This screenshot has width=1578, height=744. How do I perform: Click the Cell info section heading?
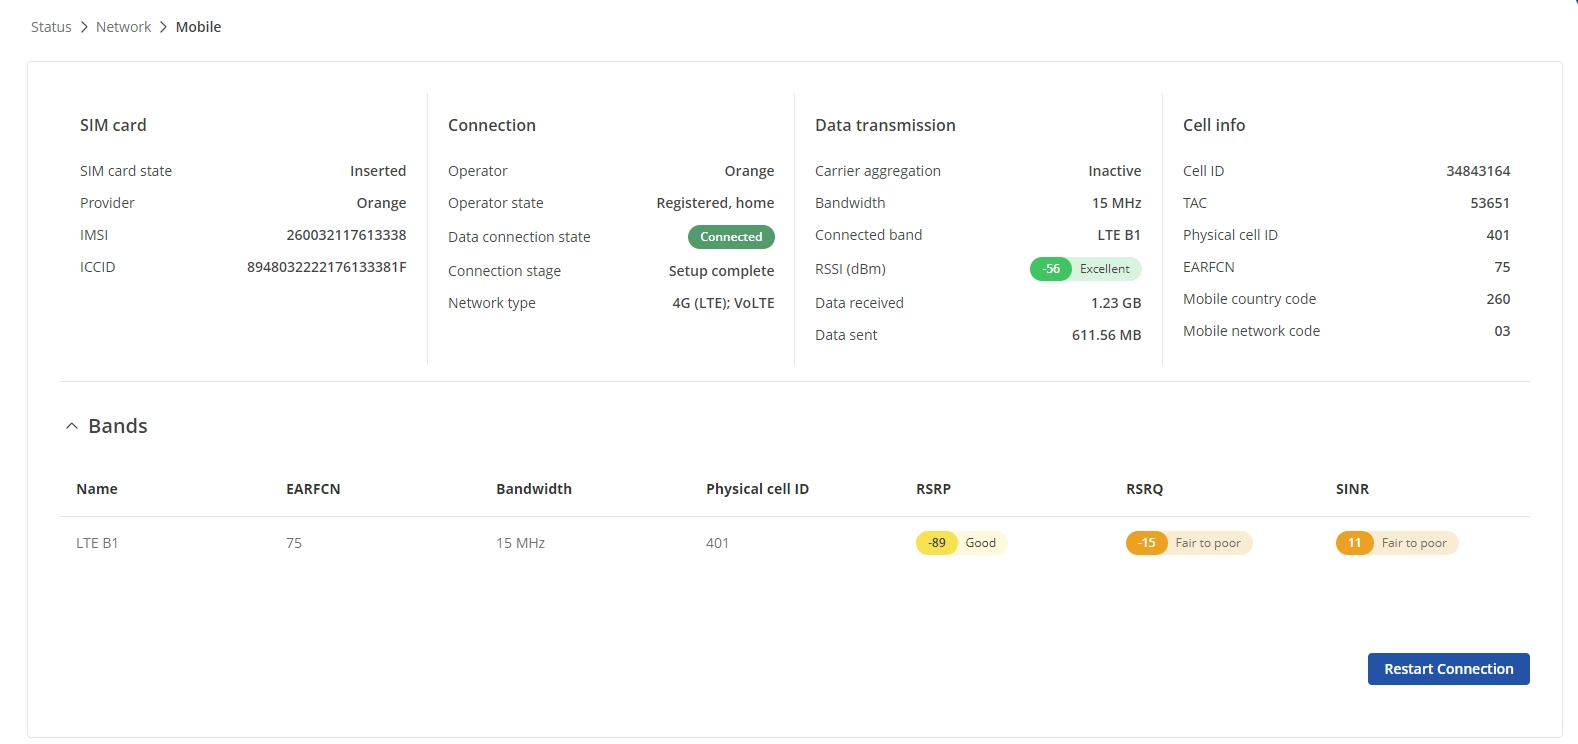tap(1214, 125)
